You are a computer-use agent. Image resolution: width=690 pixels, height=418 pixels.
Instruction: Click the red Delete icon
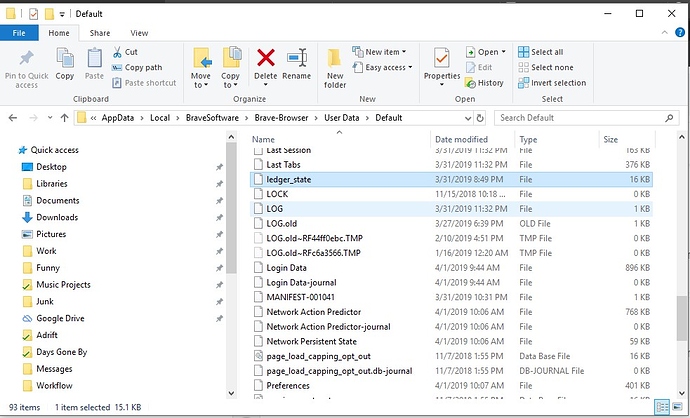point(266,58)
